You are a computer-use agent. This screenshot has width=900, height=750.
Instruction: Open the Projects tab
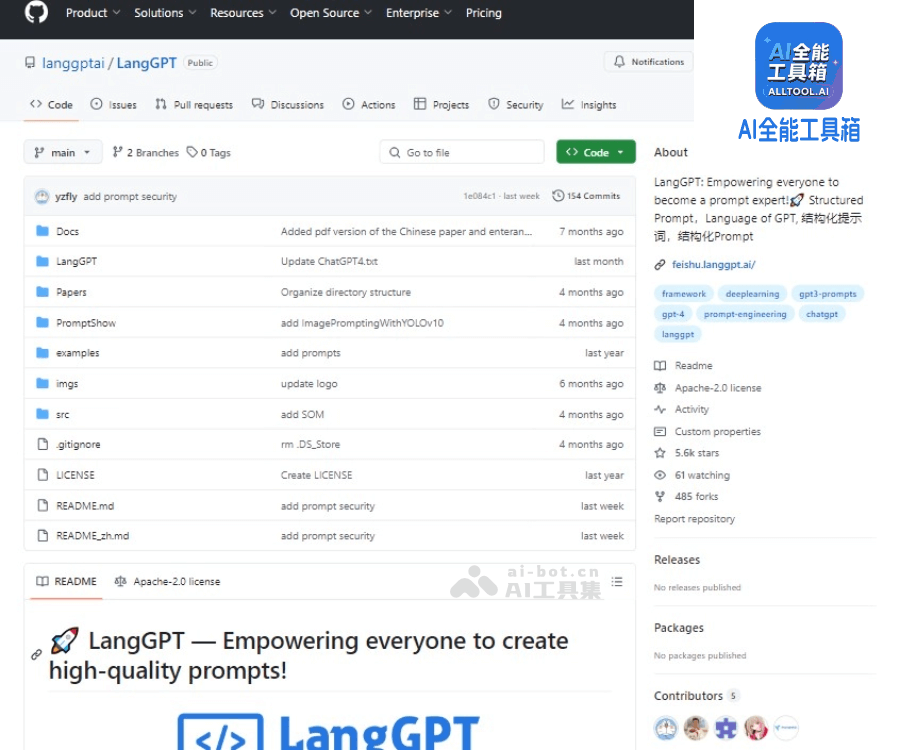coord(441,104)
